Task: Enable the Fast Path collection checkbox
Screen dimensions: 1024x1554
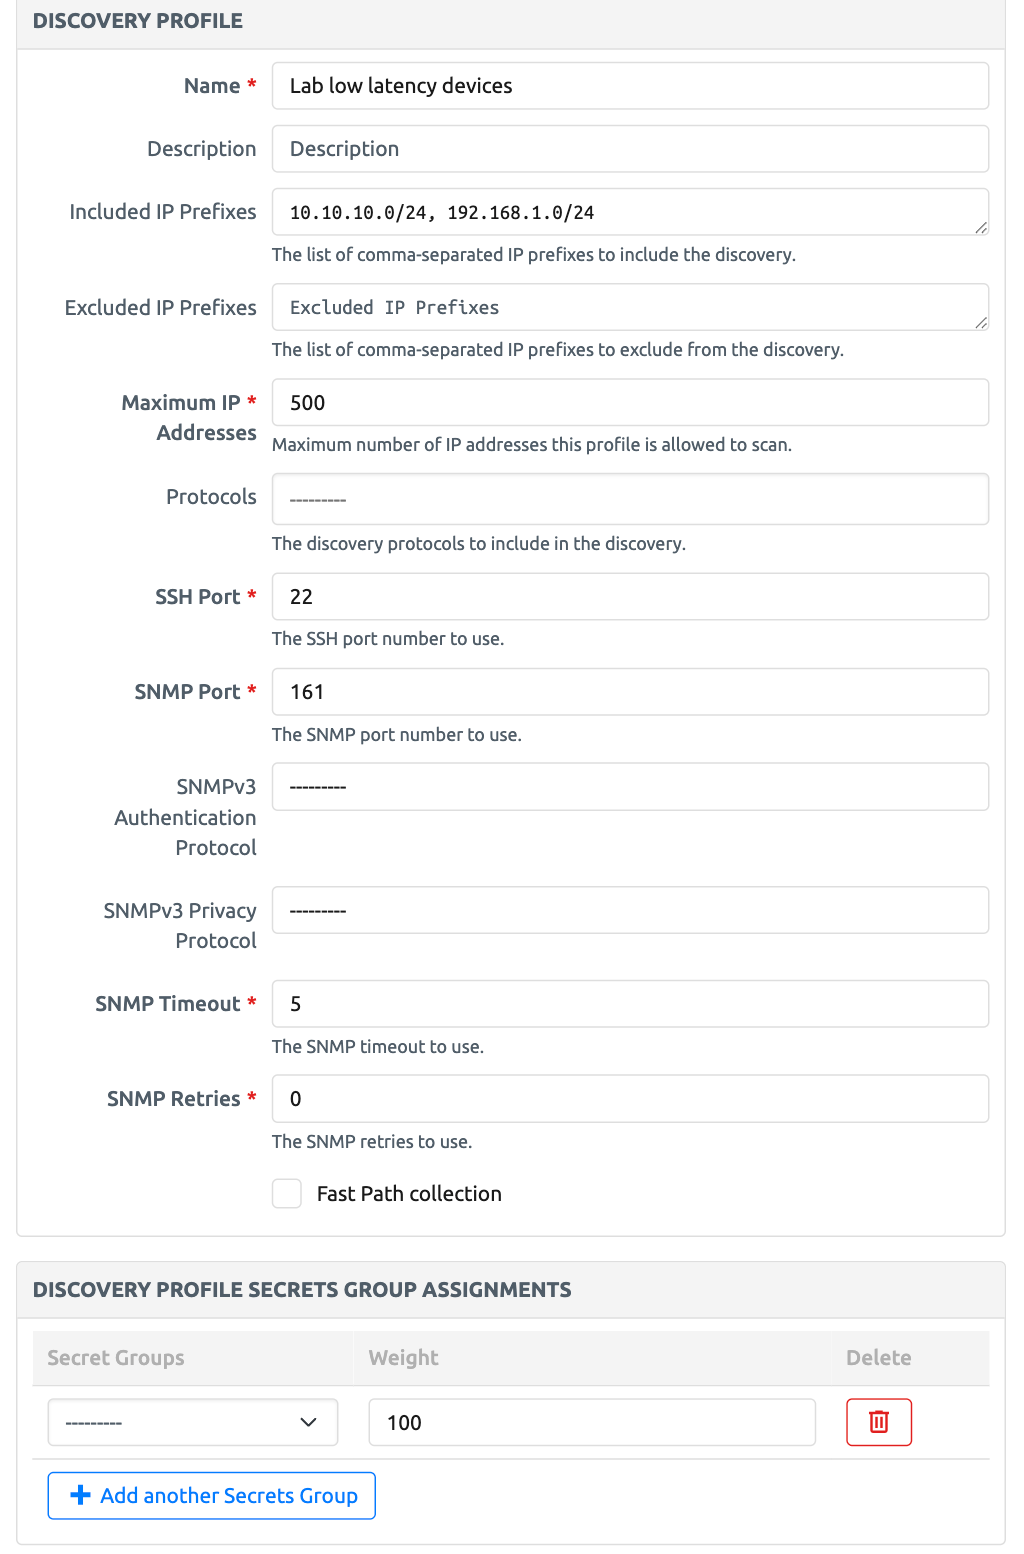Action: [287, 1193]
